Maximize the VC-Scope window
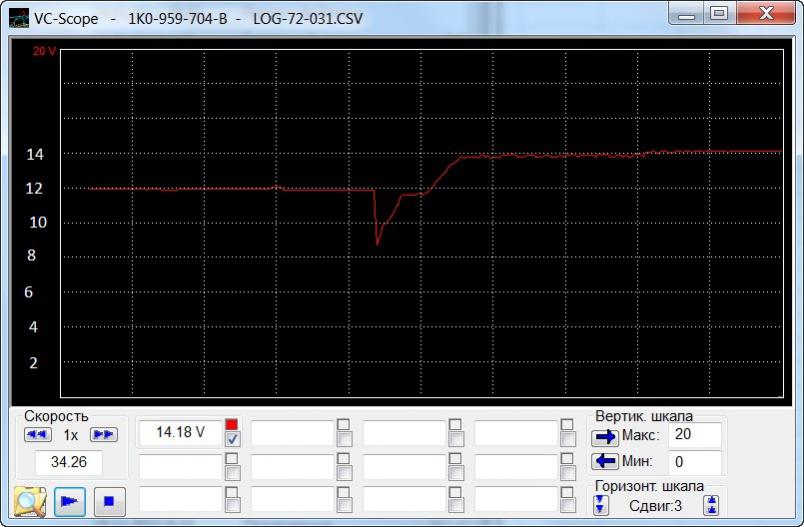The height and width of the screenshot is (527, 804). pos(719,13)
